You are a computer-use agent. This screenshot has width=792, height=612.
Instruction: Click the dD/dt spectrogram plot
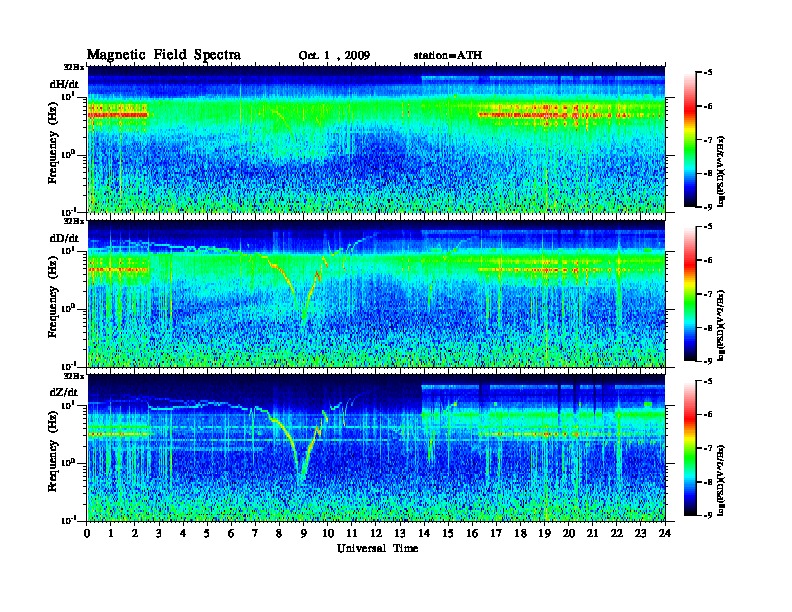(x=376, y=293)
